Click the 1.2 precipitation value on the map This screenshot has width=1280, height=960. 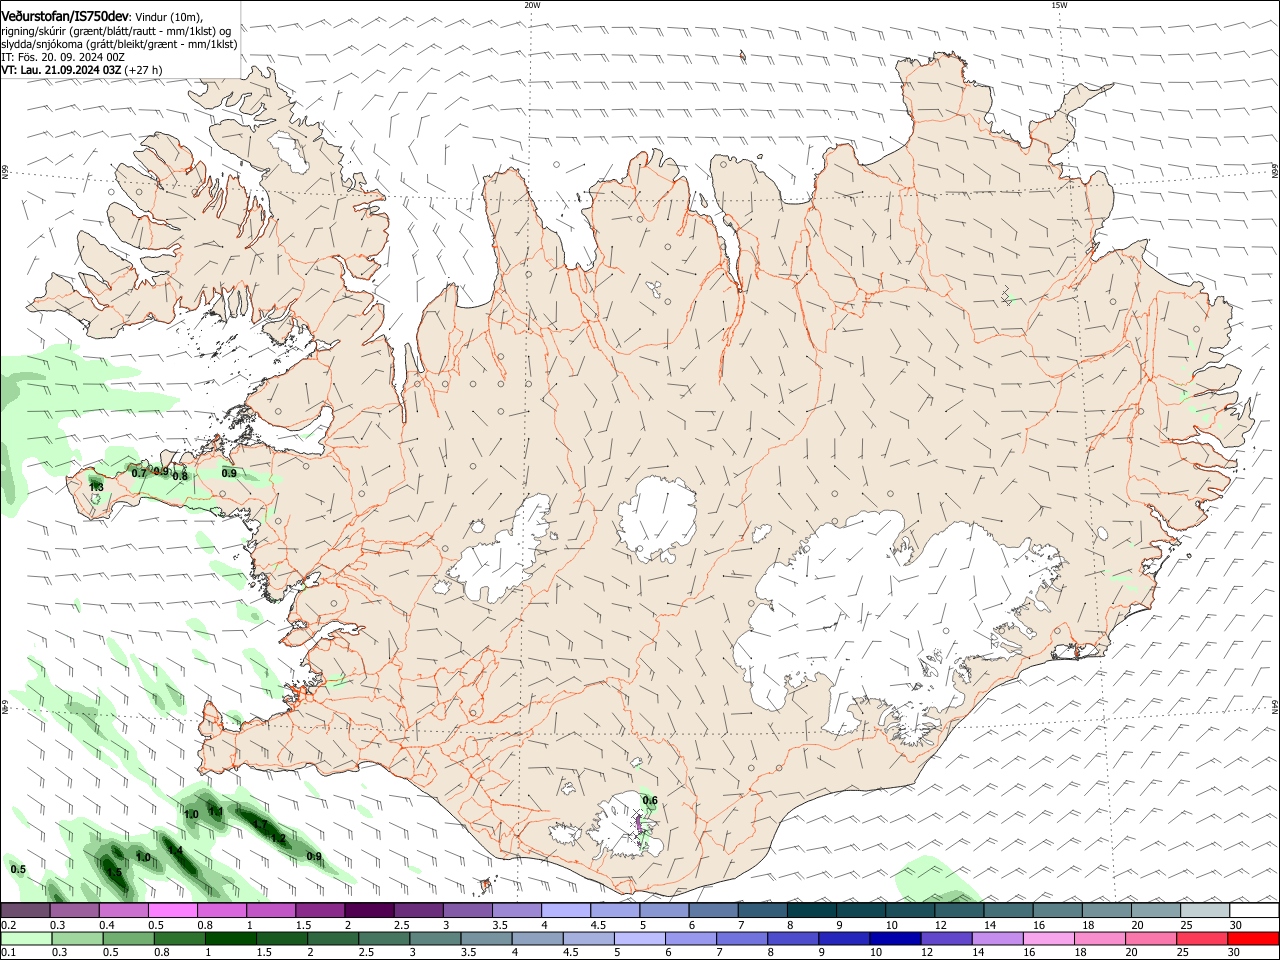pos(279,838)
